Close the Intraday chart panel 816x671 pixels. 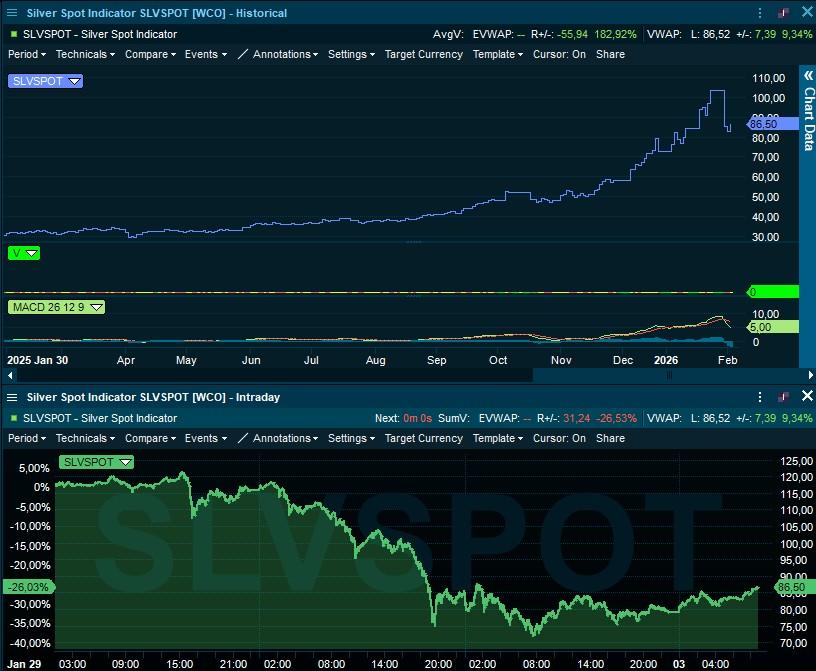click(807, 397)
